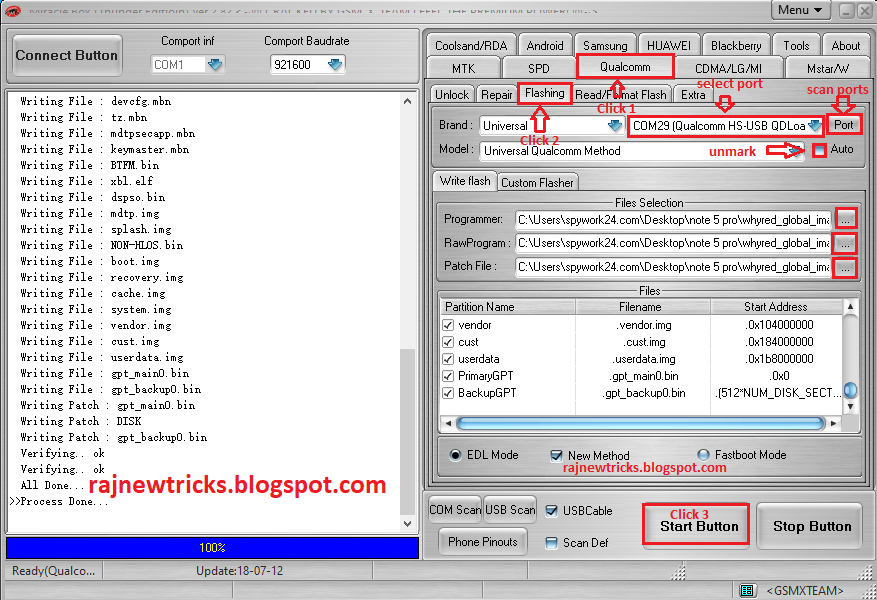This screenshot has width=877, height=600.
Task: Open the Extra sub-tab
Action: coord(693,95)
